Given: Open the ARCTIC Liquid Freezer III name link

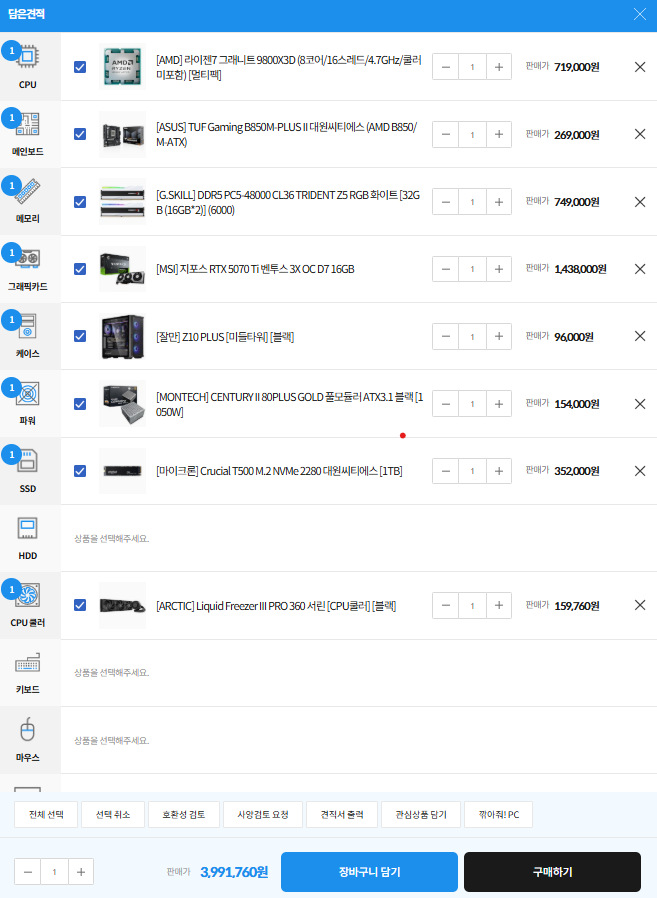Looking at the screenshot, I should coord(276,605).
